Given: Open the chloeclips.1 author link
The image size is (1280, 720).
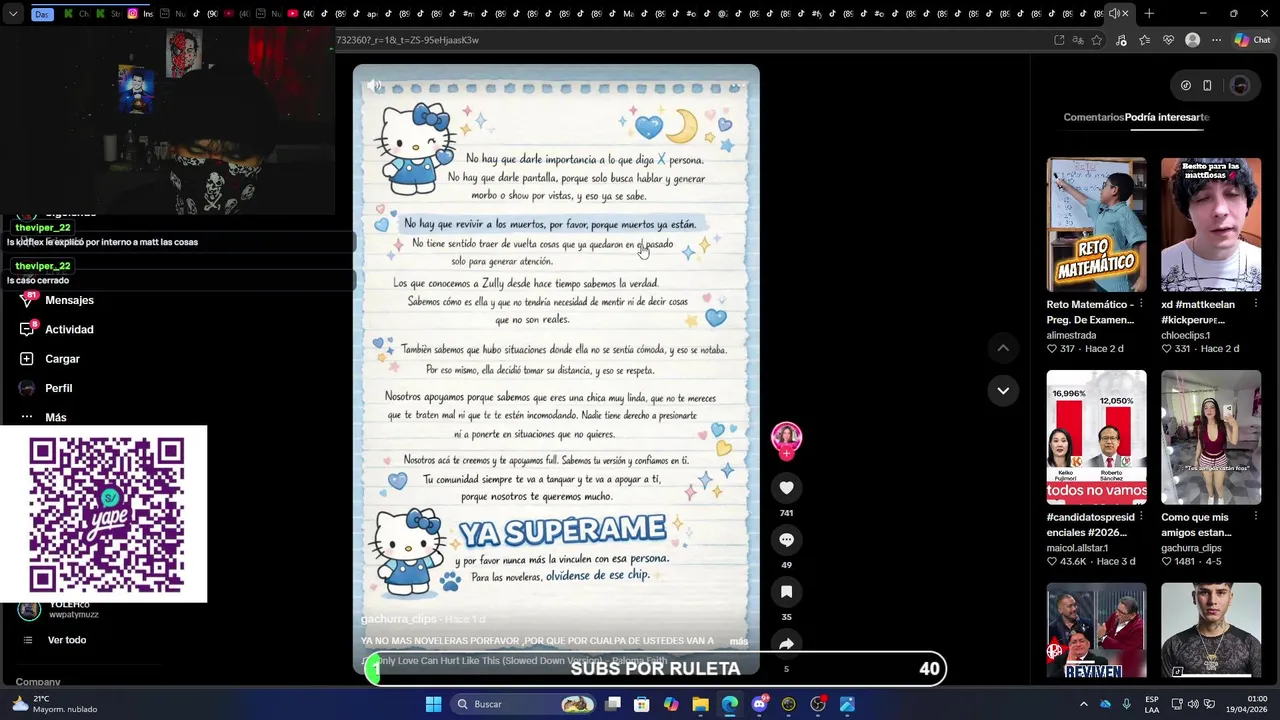Looking at the screenshot, I should click(1185, 335).
